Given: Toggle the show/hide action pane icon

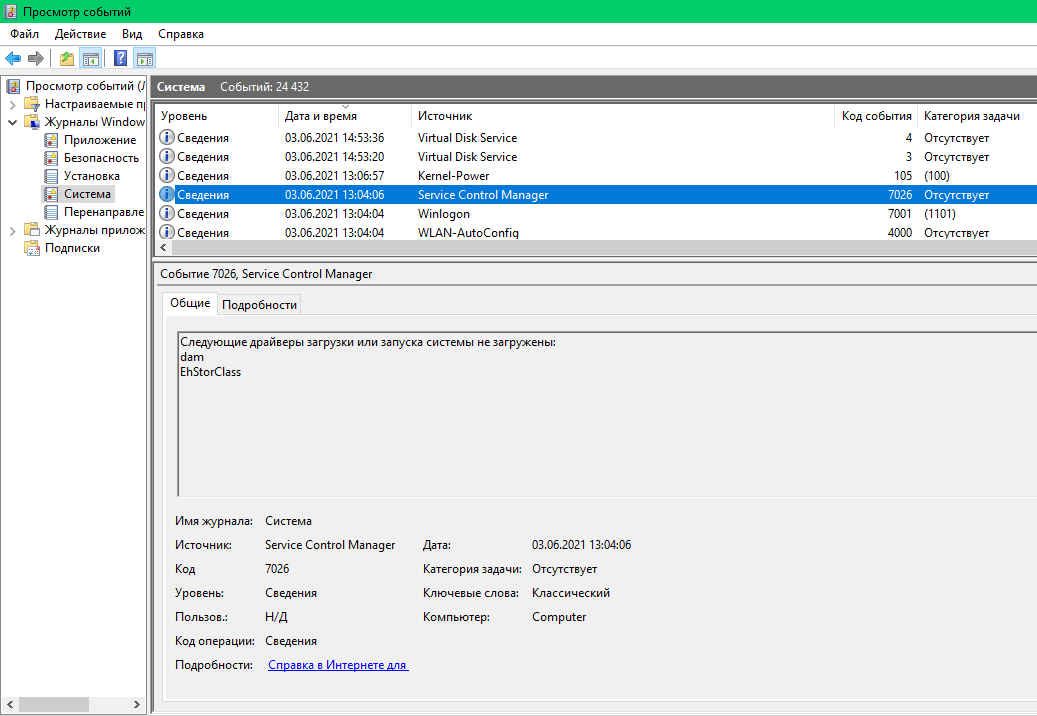Looking at the screenshot, I should [x=145, y=58].
